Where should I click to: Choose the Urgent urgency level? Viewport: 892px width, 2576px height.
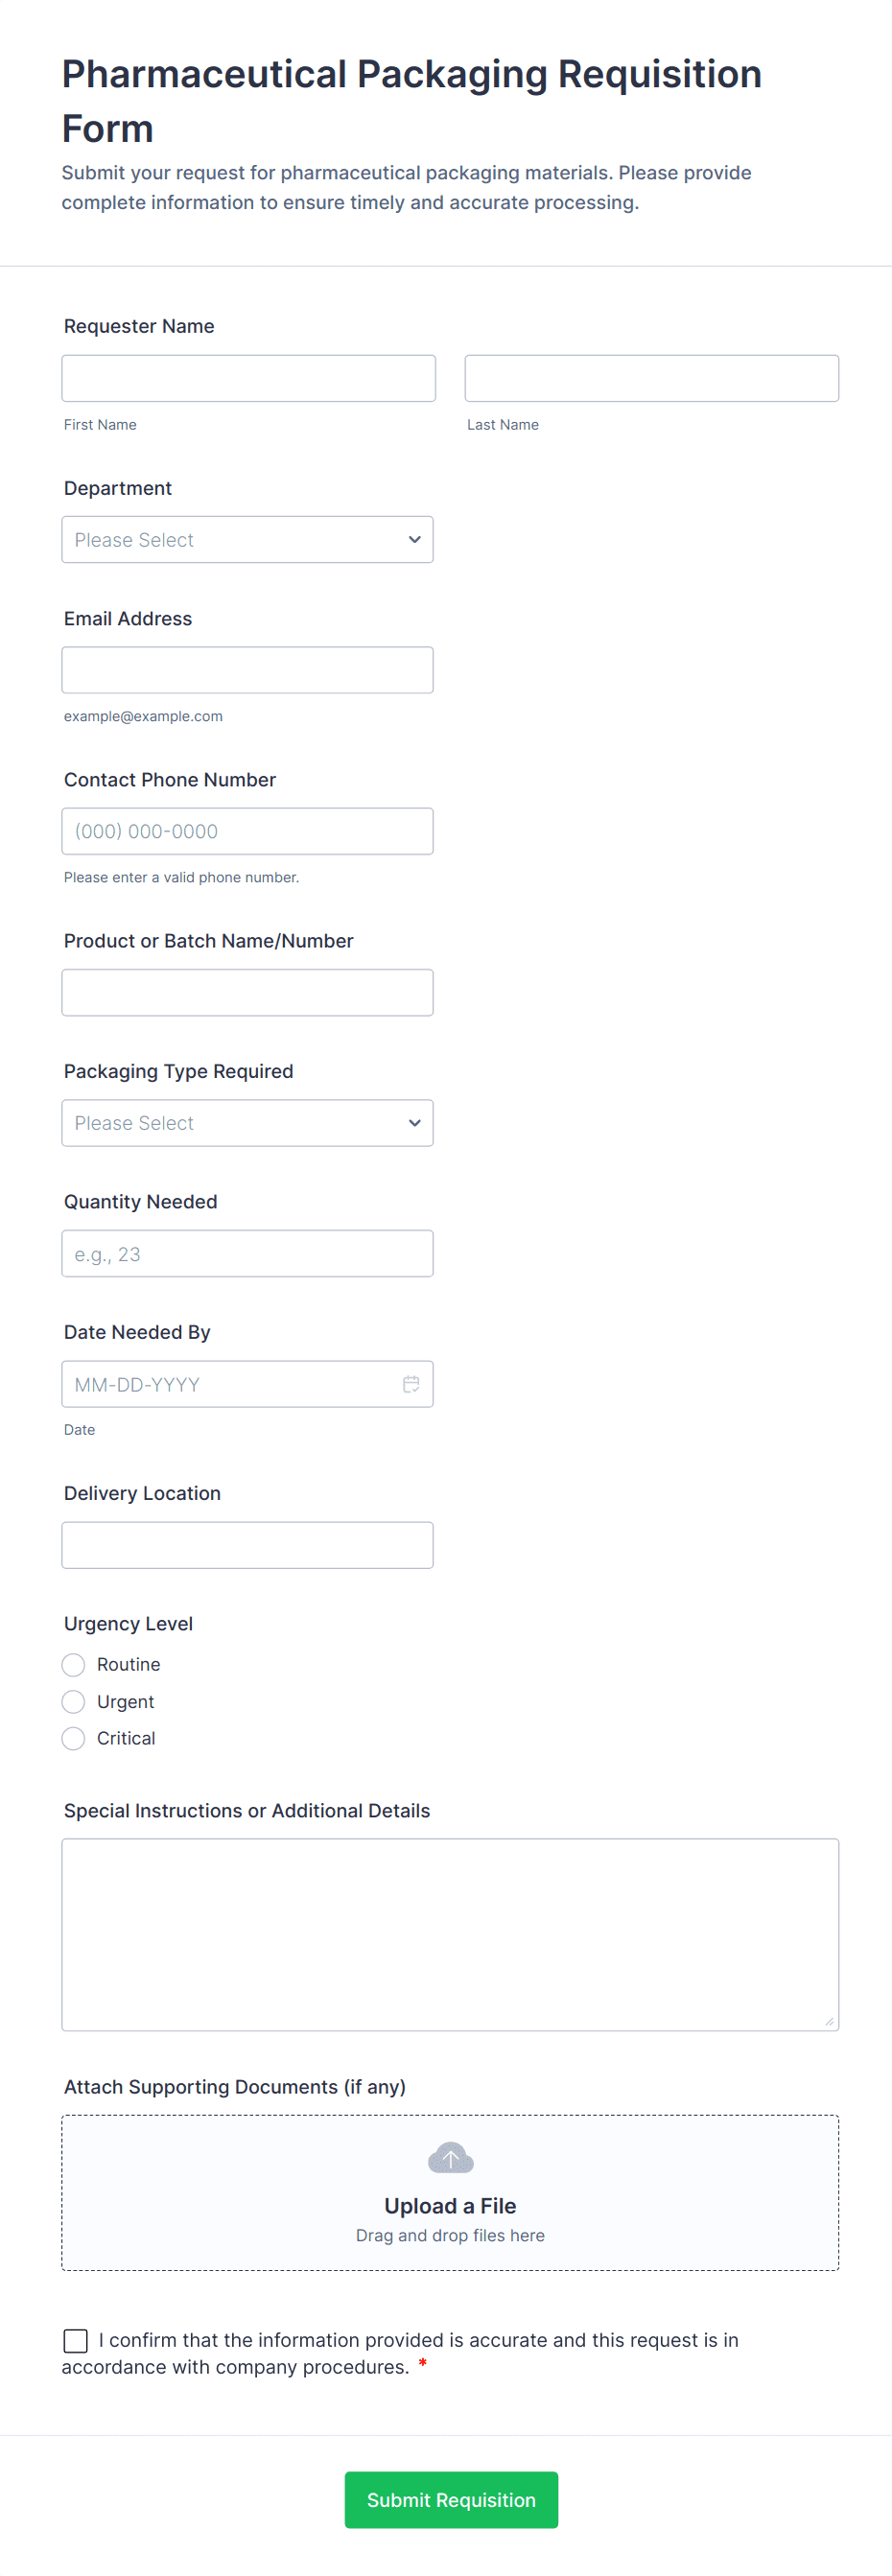pos(74,1702)
